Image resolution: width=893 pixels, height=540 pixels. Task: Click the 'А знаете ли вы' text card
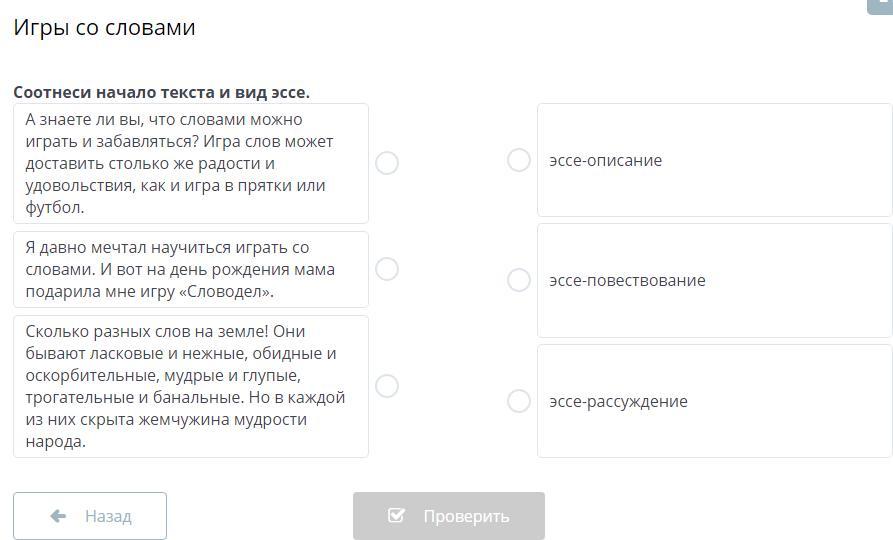point(190,163)
